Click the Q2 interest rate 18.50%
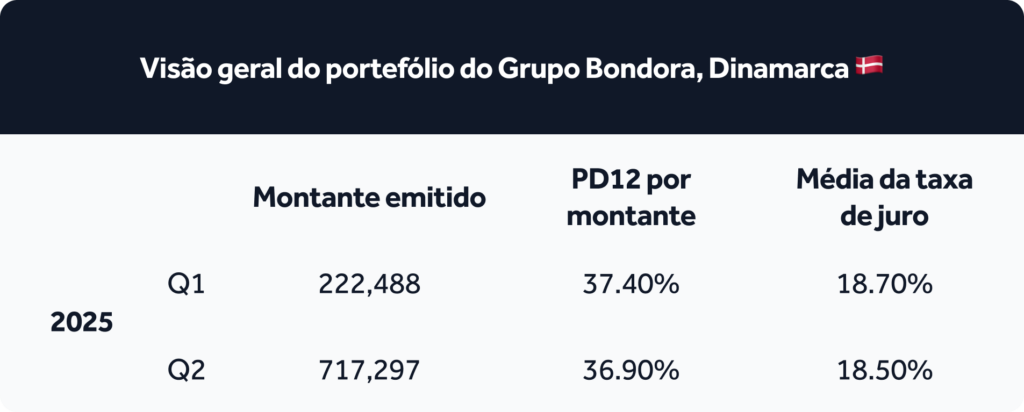1024x412 pixels. [x=884, y=370]
